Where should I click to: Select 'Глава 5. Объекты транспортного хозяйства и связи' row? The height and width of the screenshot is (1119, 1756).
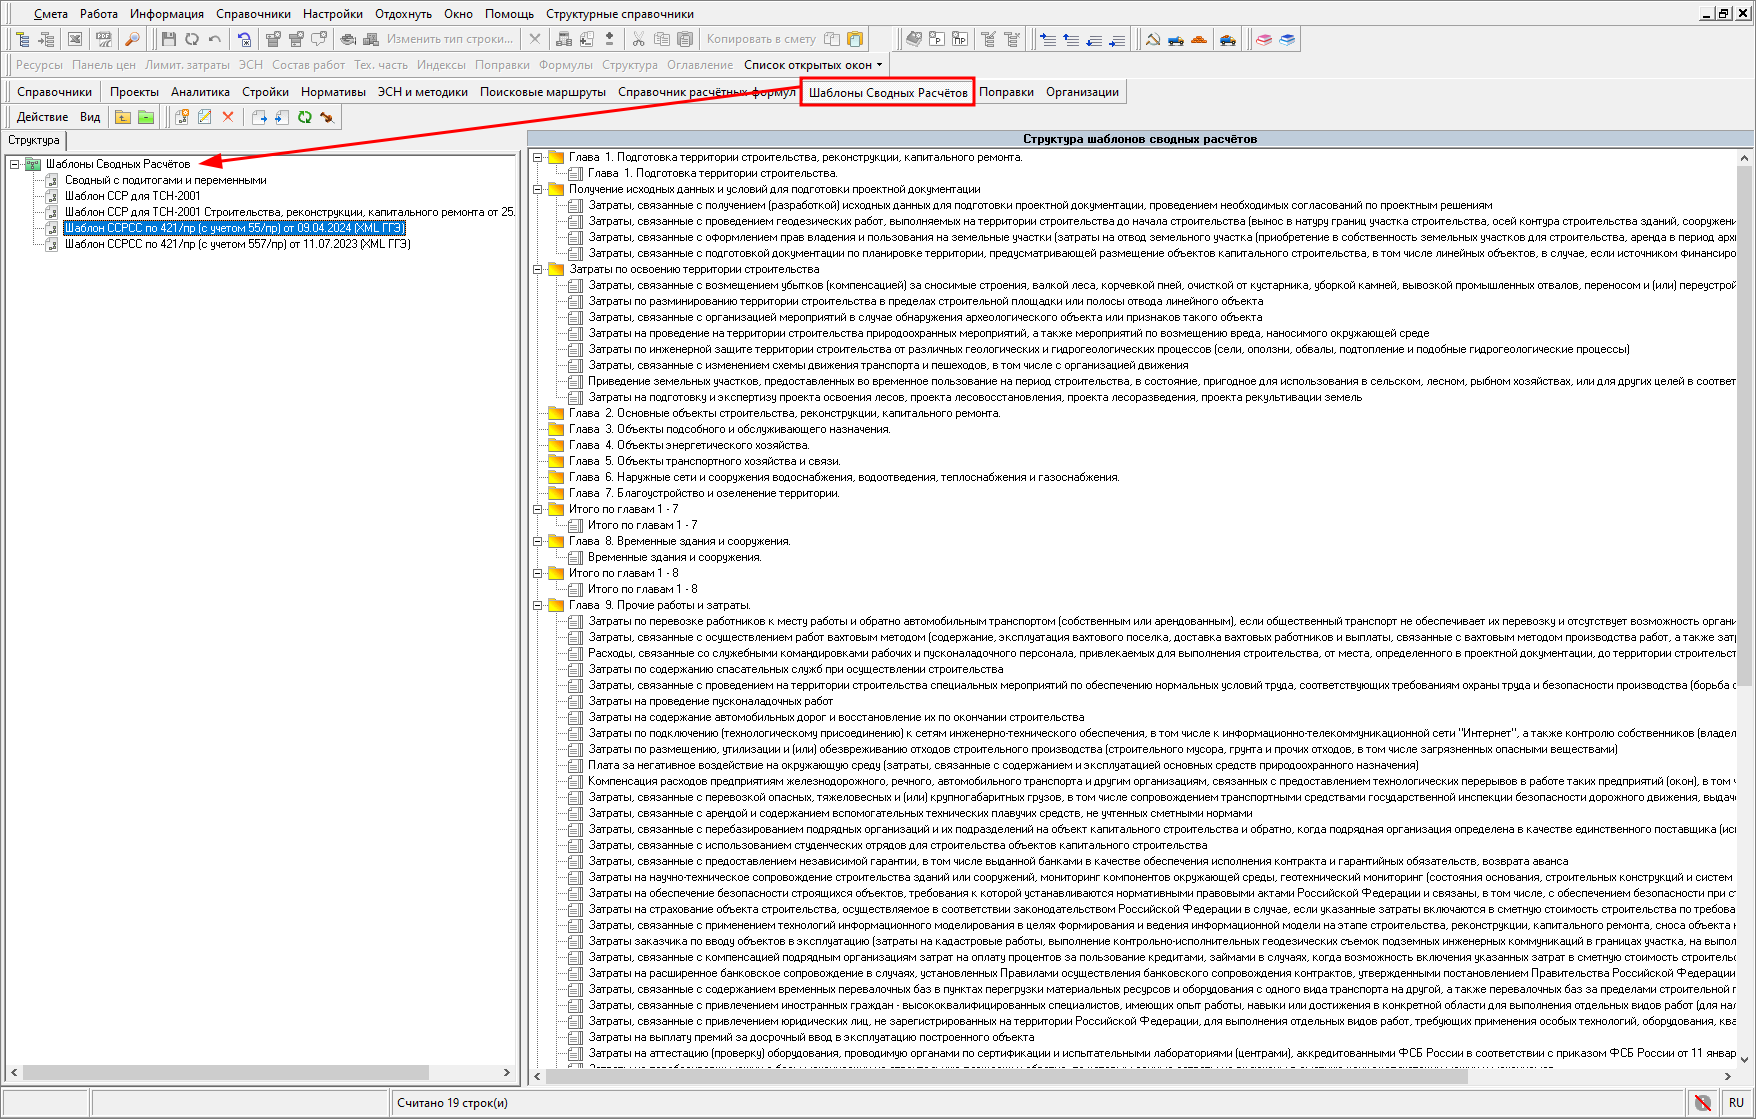704,461
